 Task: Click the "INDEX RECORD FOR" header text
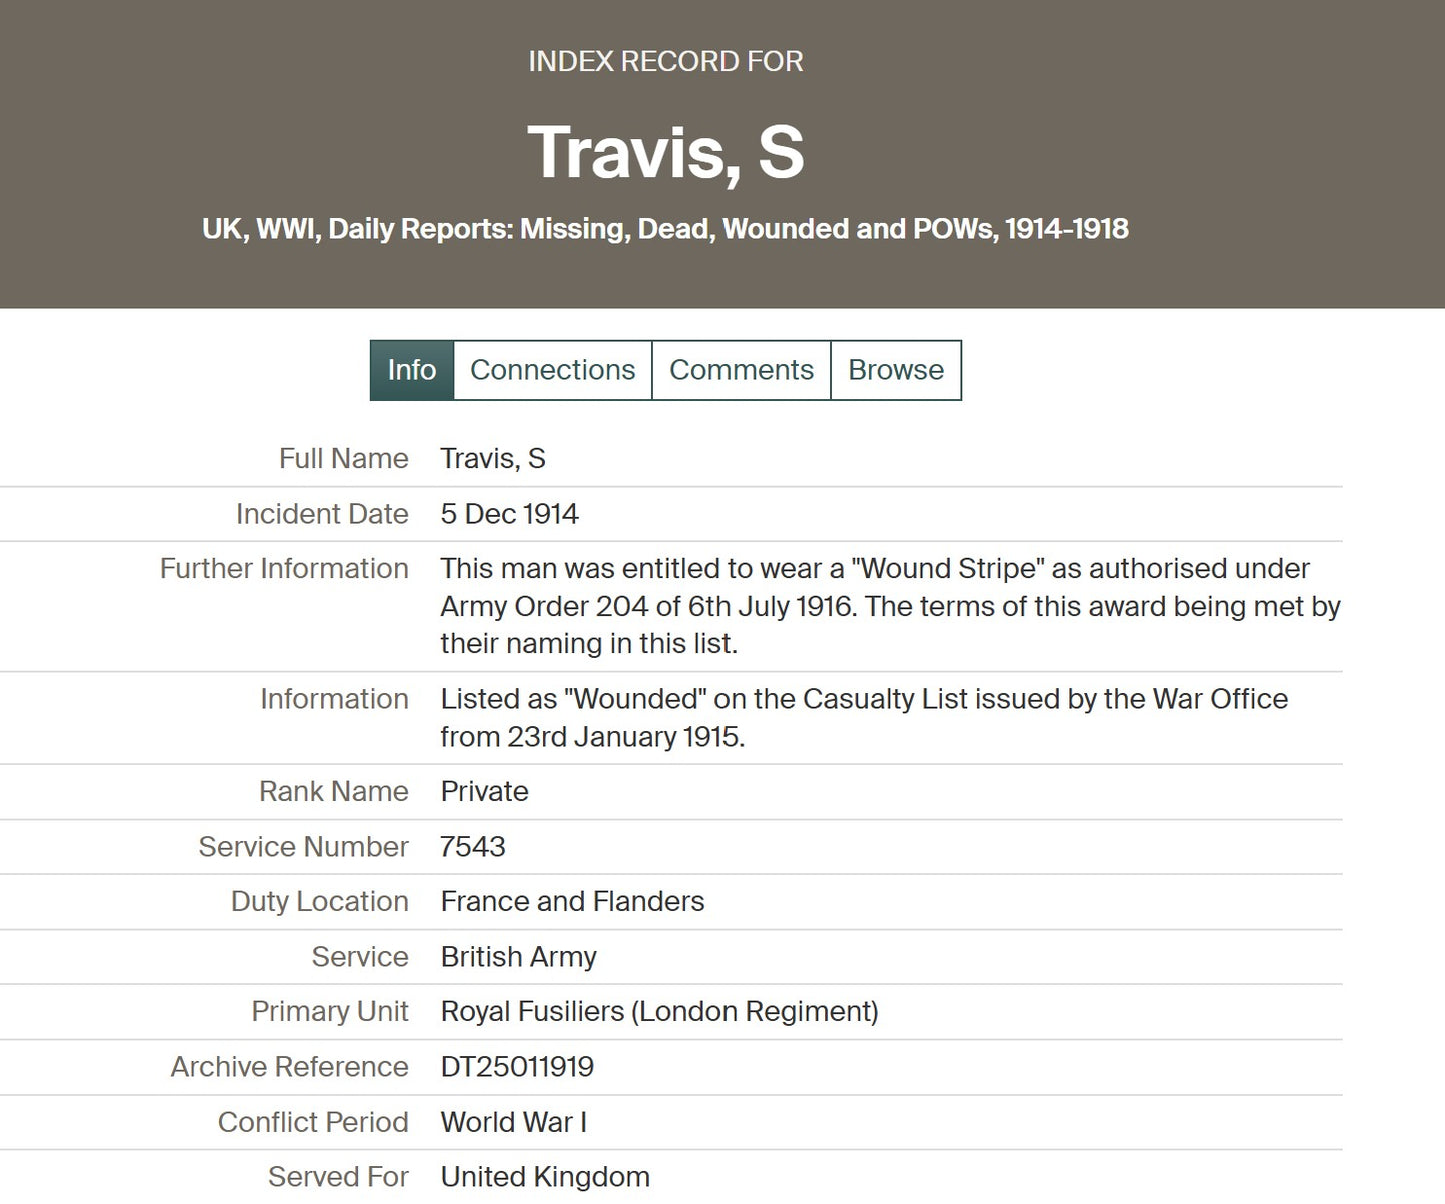tap(665, 62)
